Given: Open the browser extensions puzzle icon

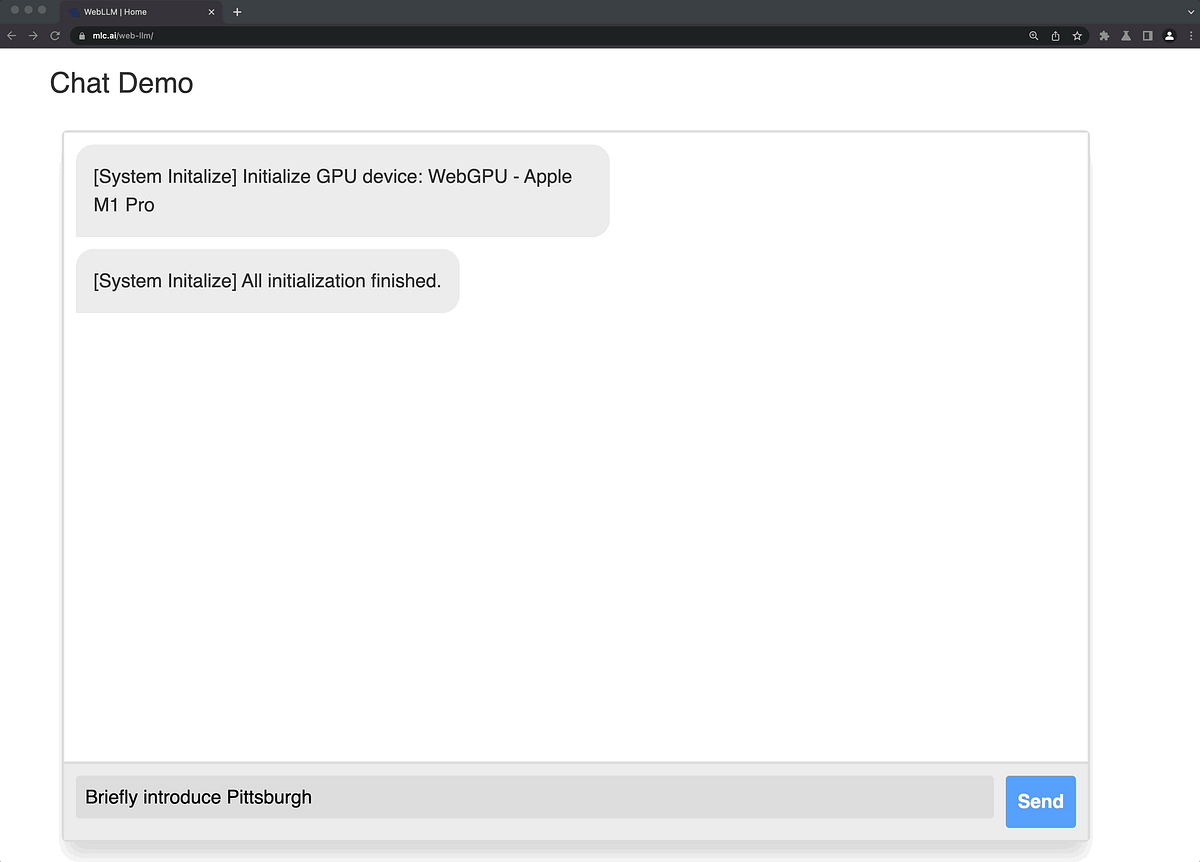Looking at the screenshot, I should coord(1103,35).
